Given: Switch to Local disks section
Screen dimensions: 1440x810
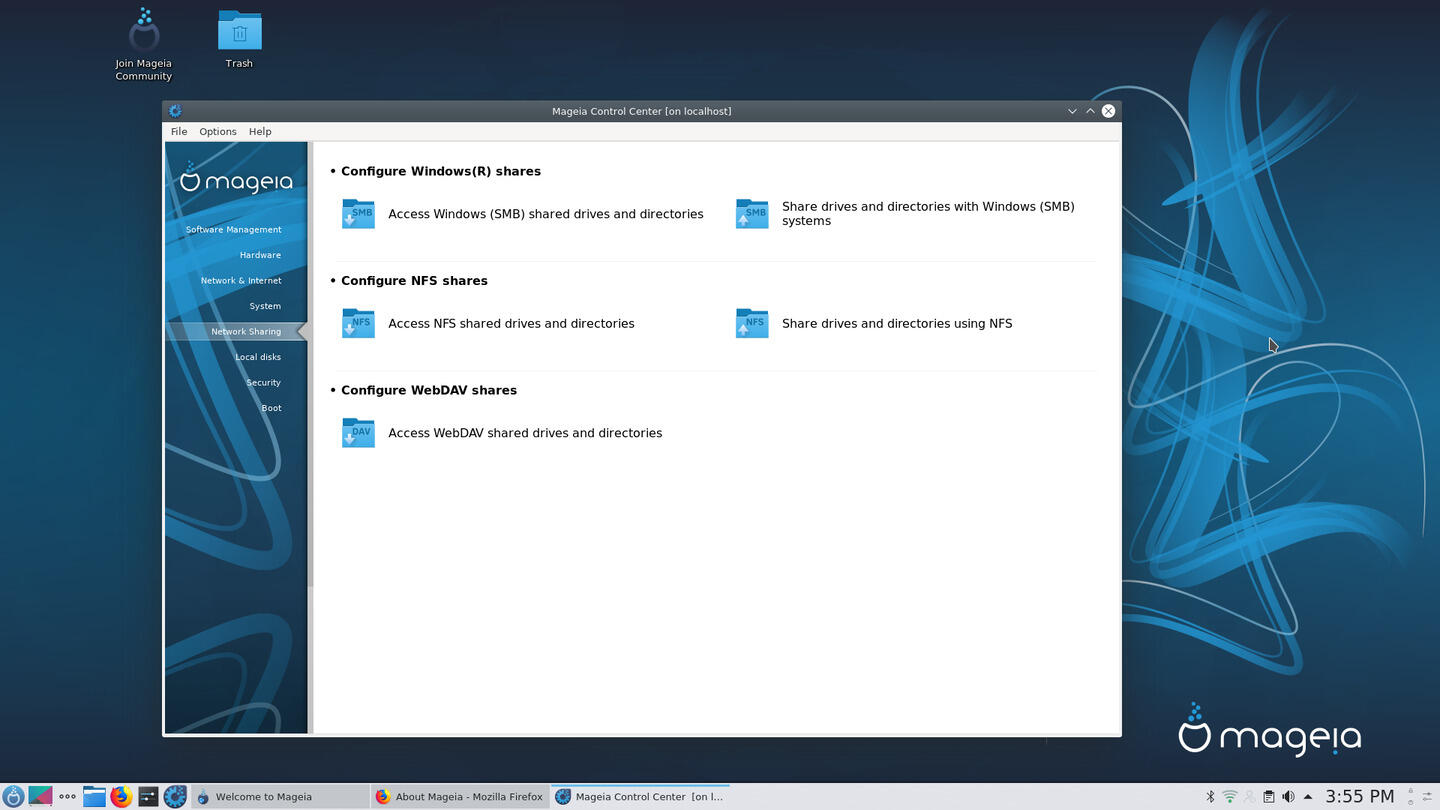Looking at the screenshot, I should pos(258,357).
